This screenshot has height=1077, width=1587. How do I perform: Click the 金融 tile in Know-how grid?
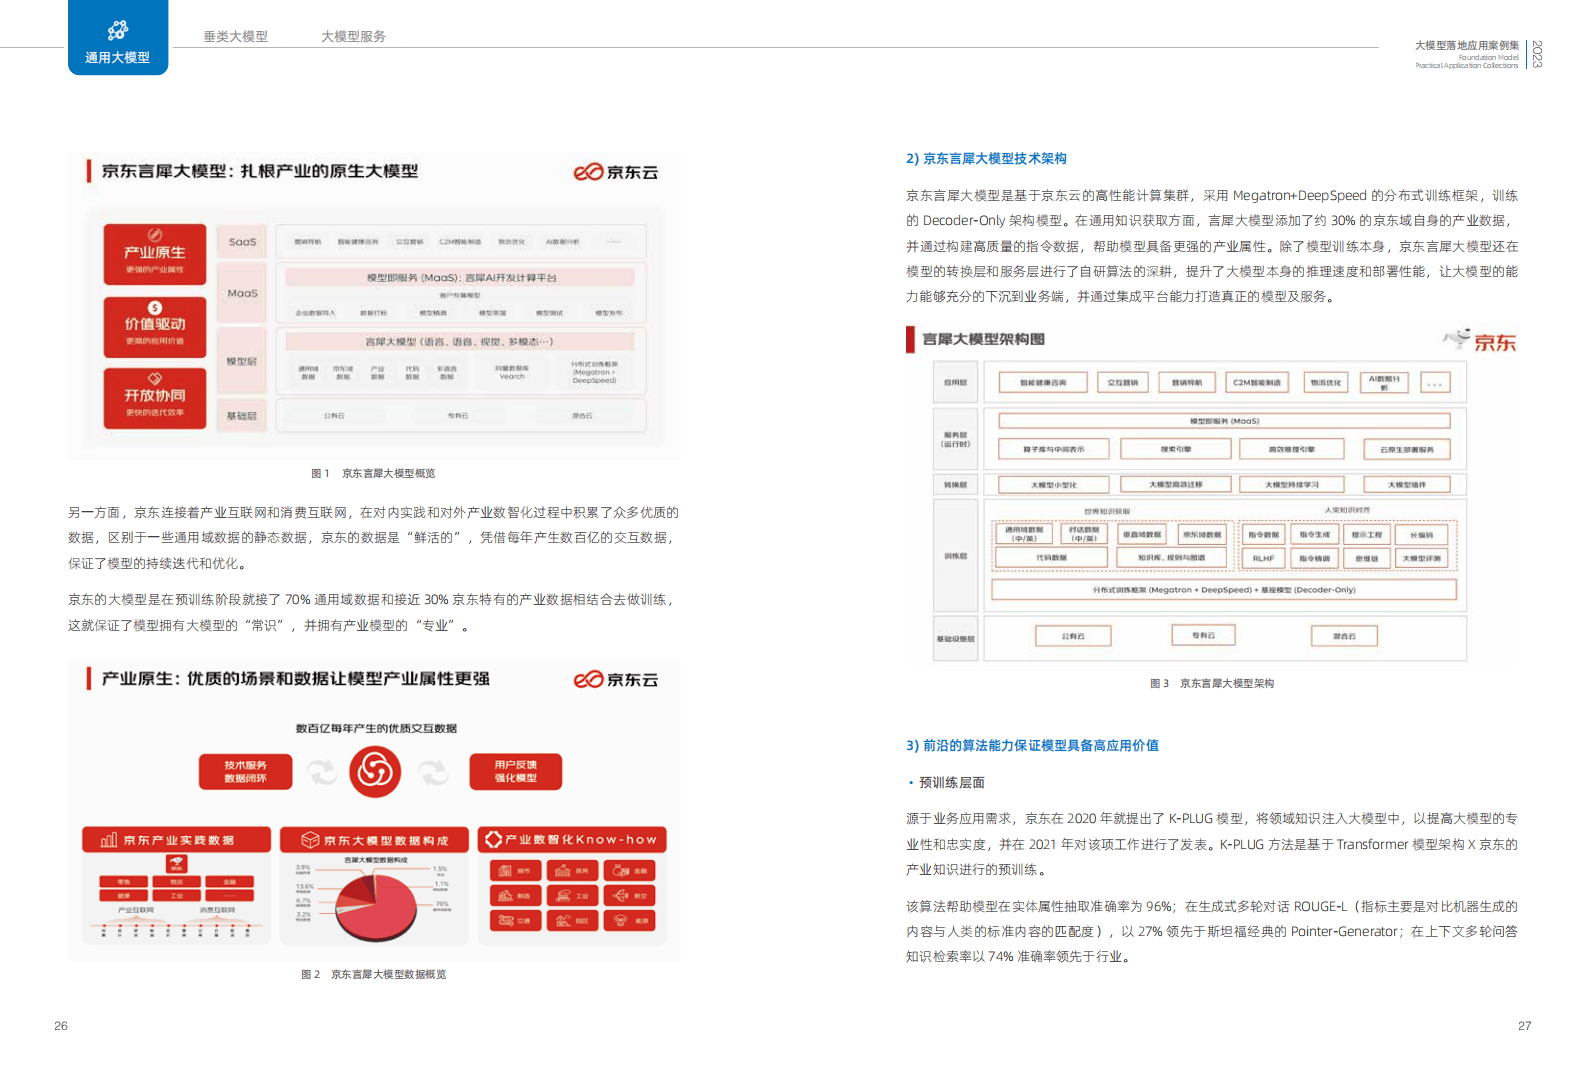pos(630,871)
